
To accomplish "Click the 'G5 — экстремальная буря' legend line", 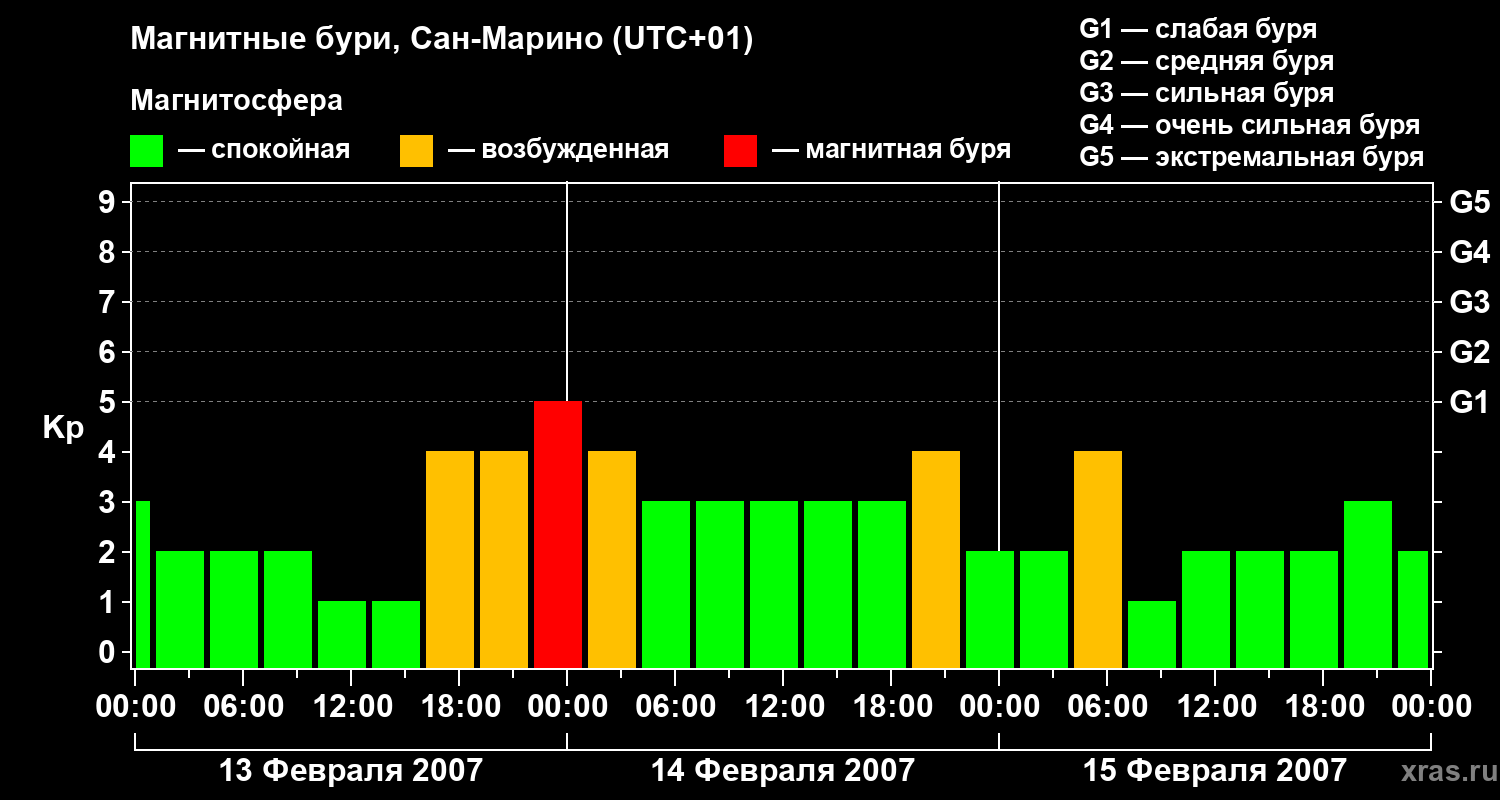I will 1251,157.
